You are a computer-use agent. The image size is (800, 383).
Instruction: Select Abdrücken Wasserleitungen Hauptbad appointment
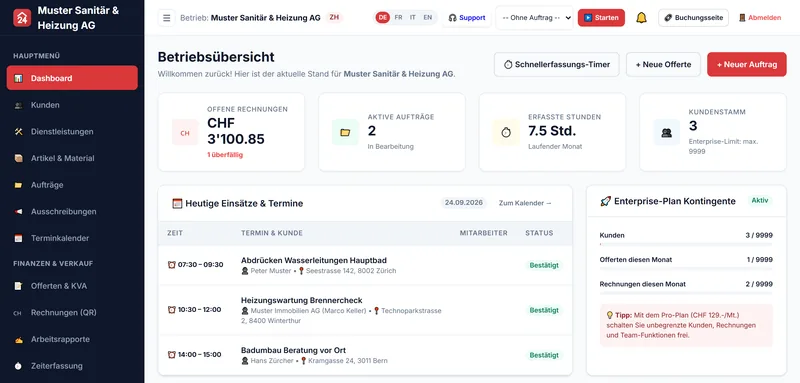click(314, 261)
